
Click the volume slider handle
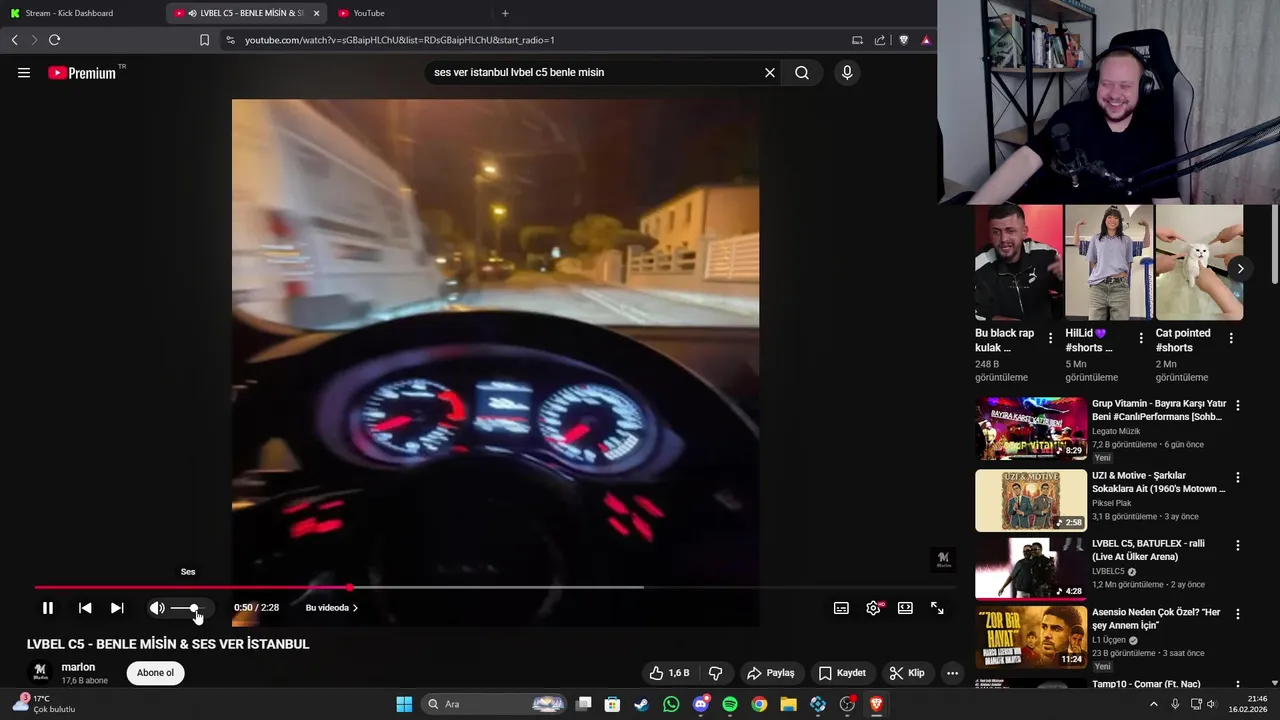[194, 608]
